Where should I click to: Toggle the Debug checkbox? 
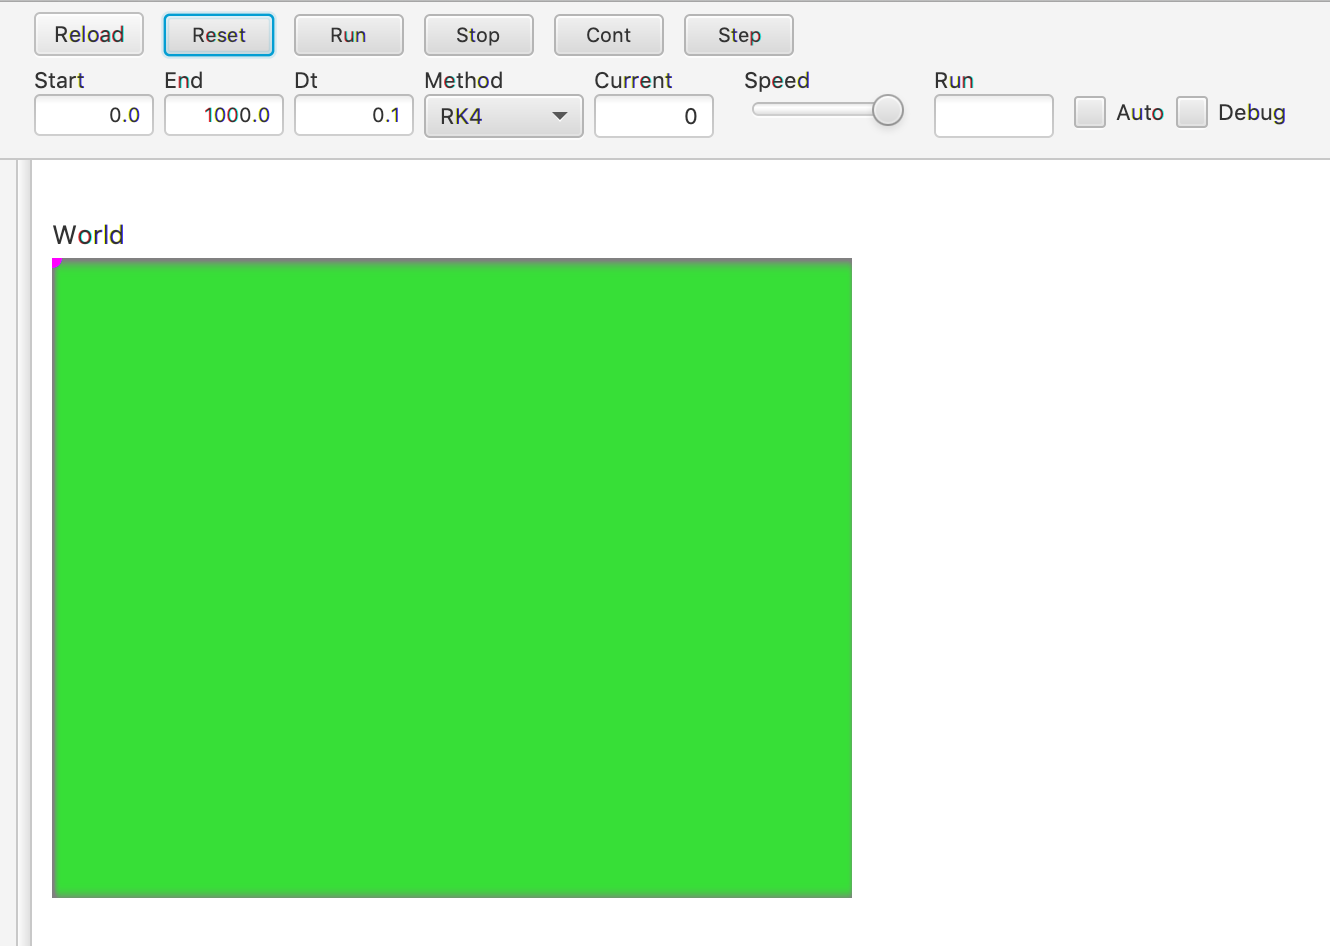[x=1192, y=112]
